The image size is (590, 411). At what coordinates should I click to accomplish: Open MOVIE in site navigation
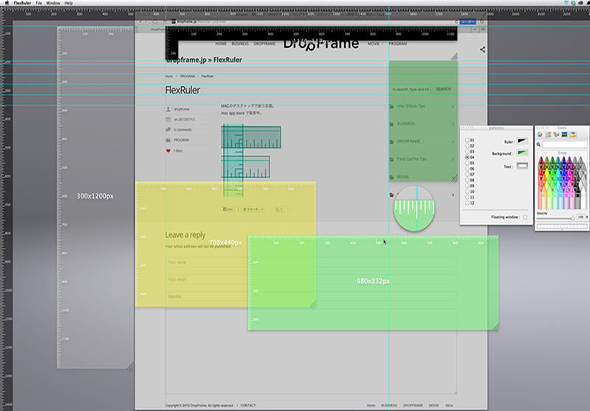[x=373, y=44]
